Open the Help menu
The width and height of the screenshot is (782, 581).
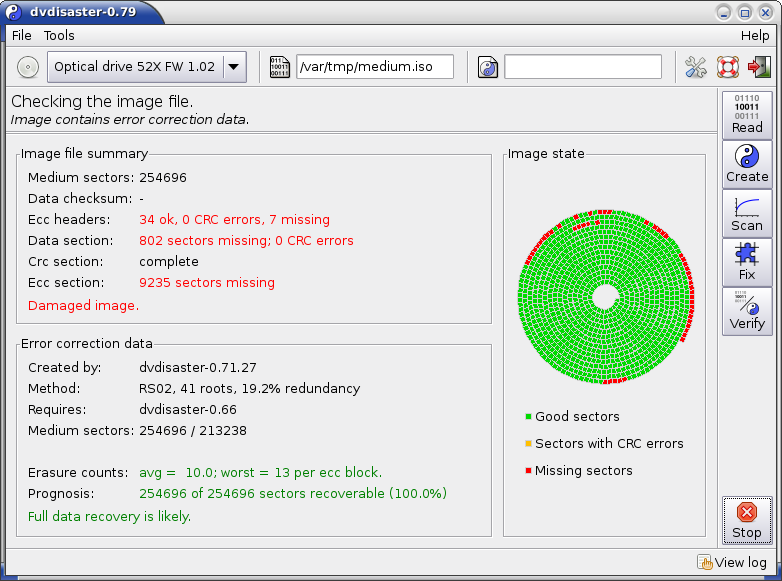(755, 35)
